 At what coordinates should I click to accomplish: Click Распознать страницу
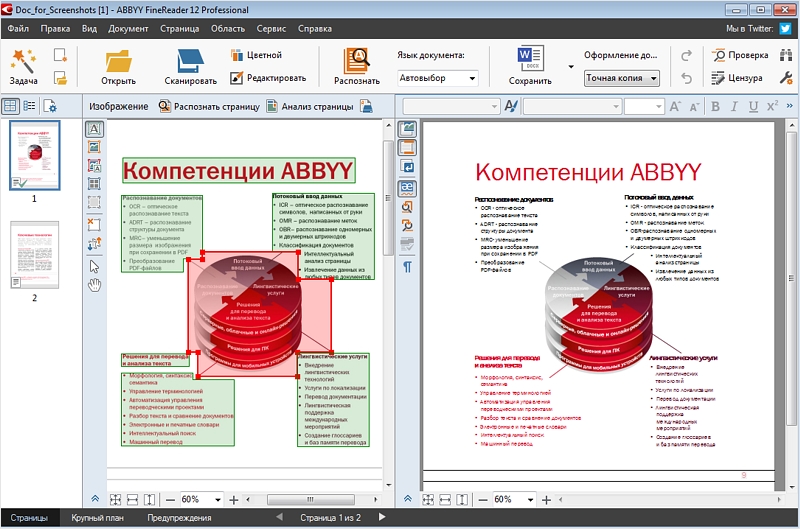[209, 107]
